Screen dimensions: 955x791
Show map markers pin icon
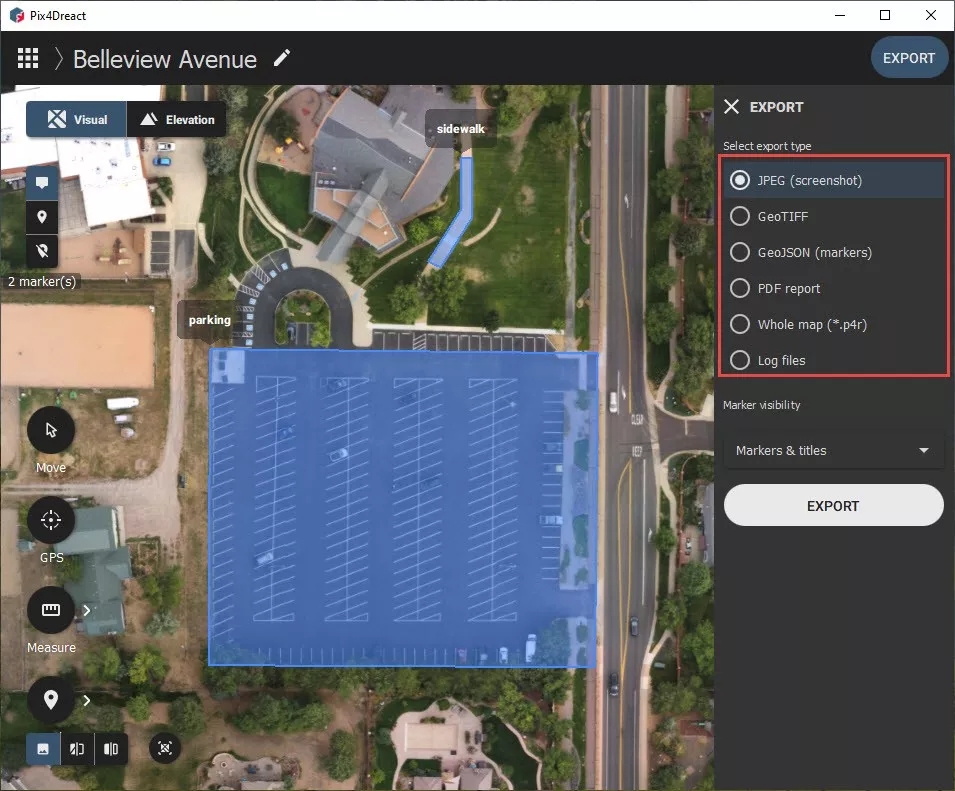42,217
